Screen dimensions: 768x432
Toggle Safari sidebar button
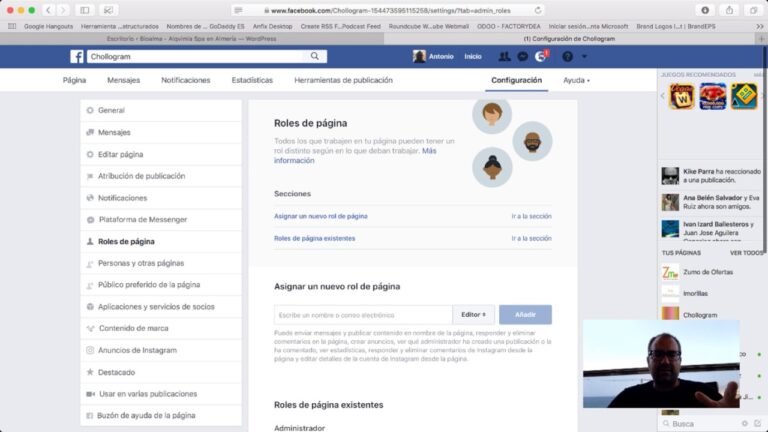coord(85,10)
